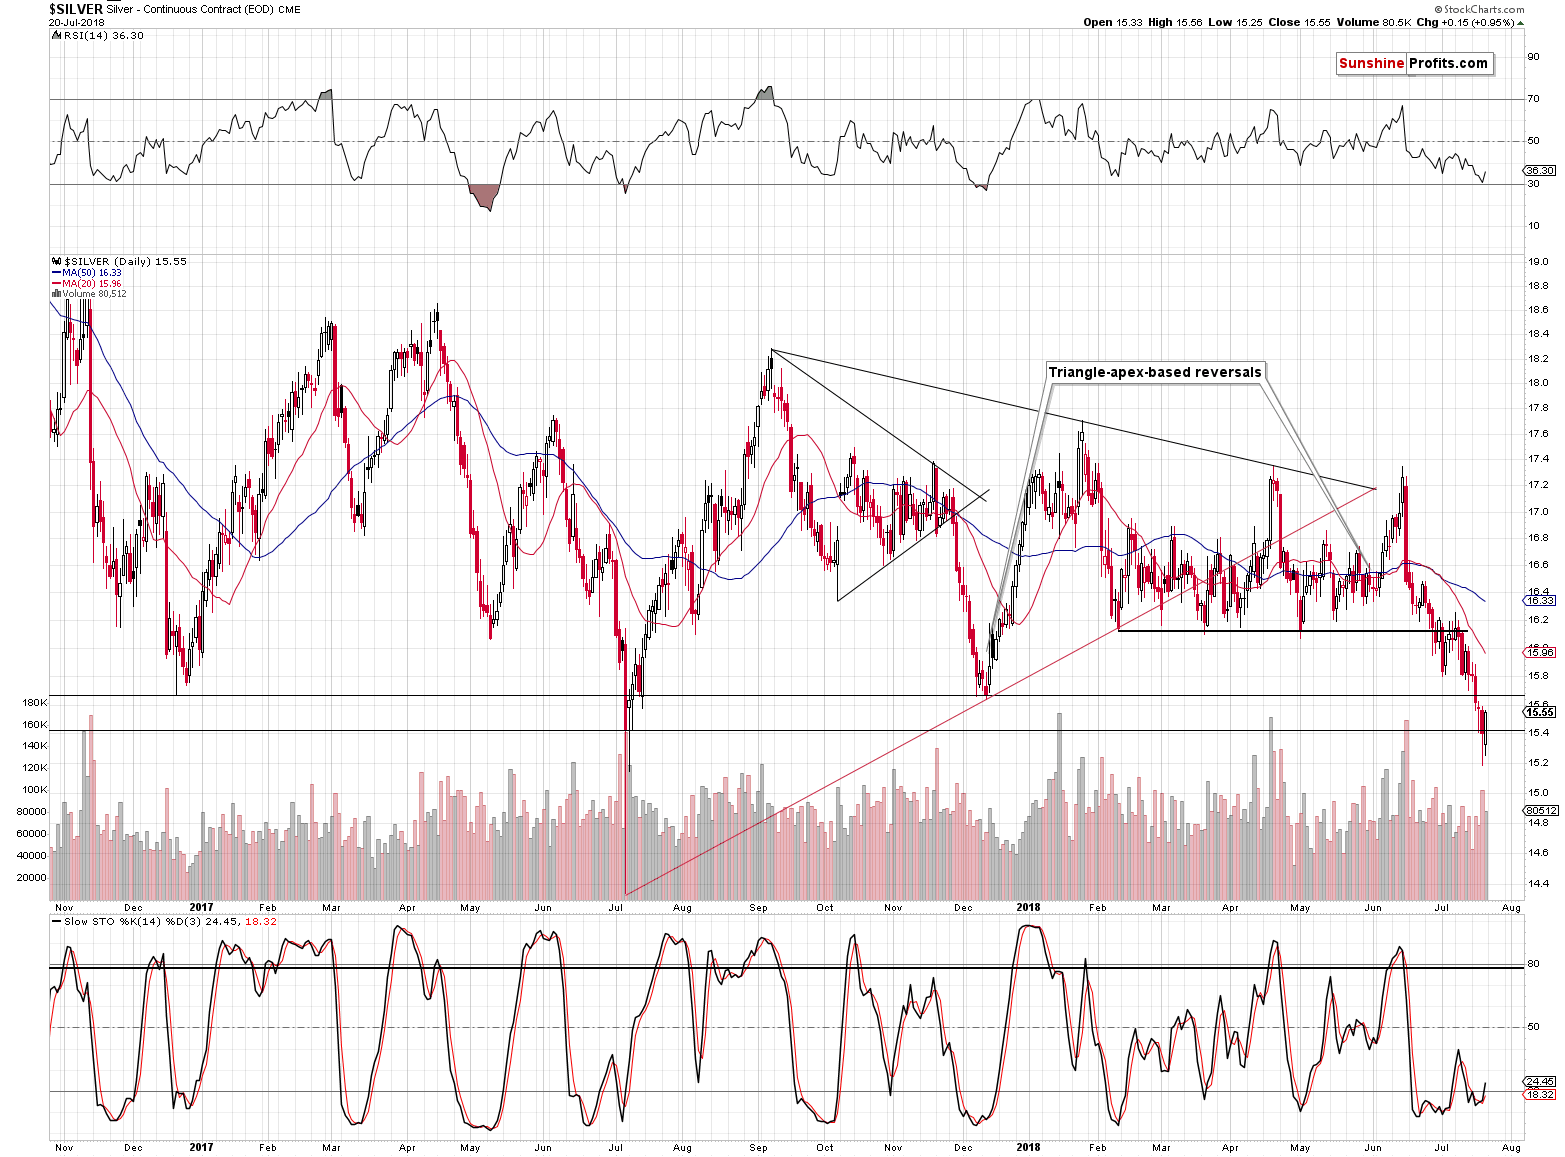
Task: Click the 24.45 stochastic %K tag on axis
Action: point(1540,1082)
